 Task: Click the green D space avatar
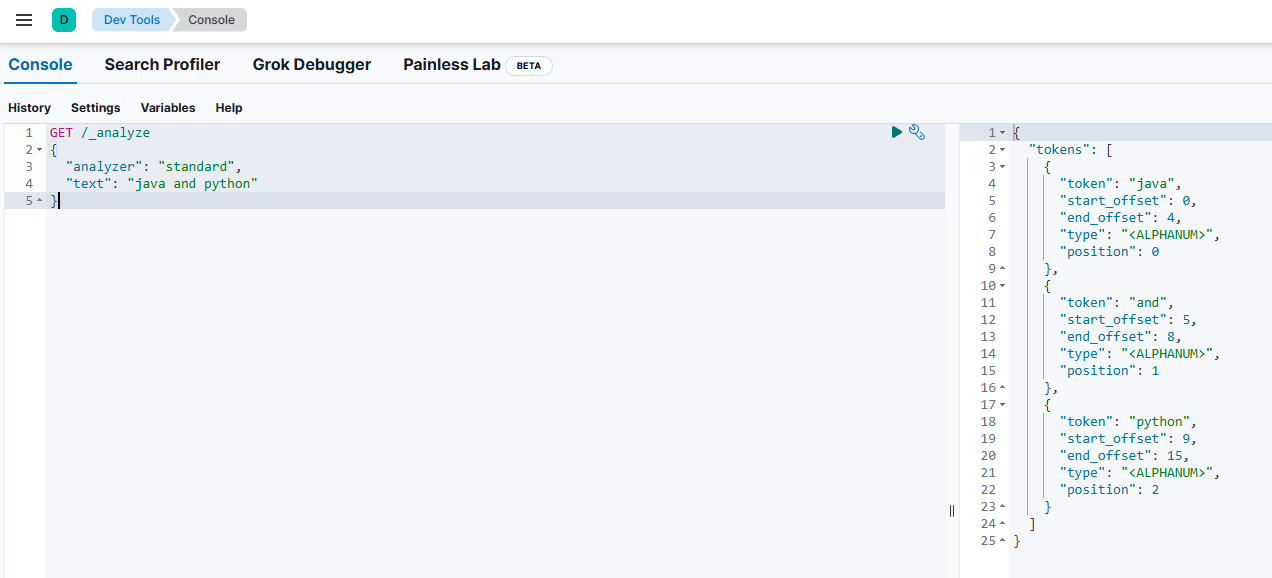(64, 20)
